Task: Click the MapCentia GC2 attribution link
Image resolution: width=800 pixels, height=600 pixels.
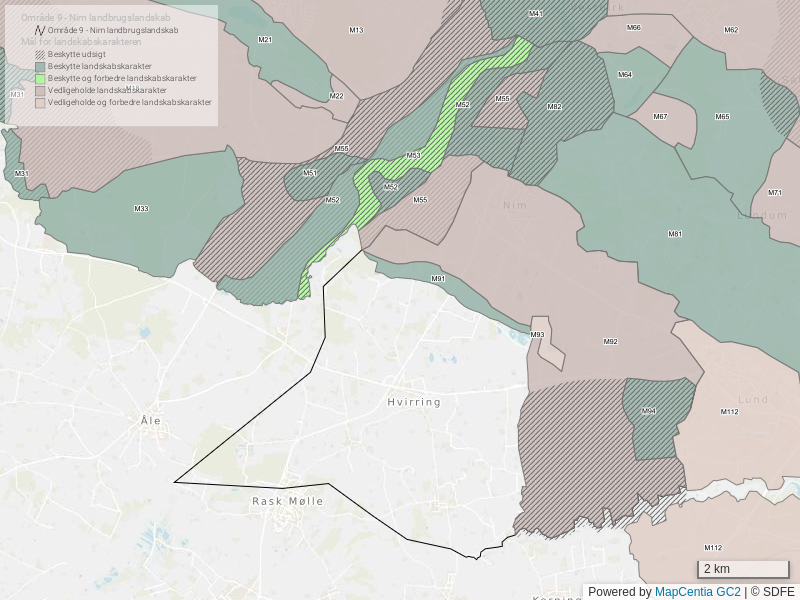Action: [x=697, y=592]
